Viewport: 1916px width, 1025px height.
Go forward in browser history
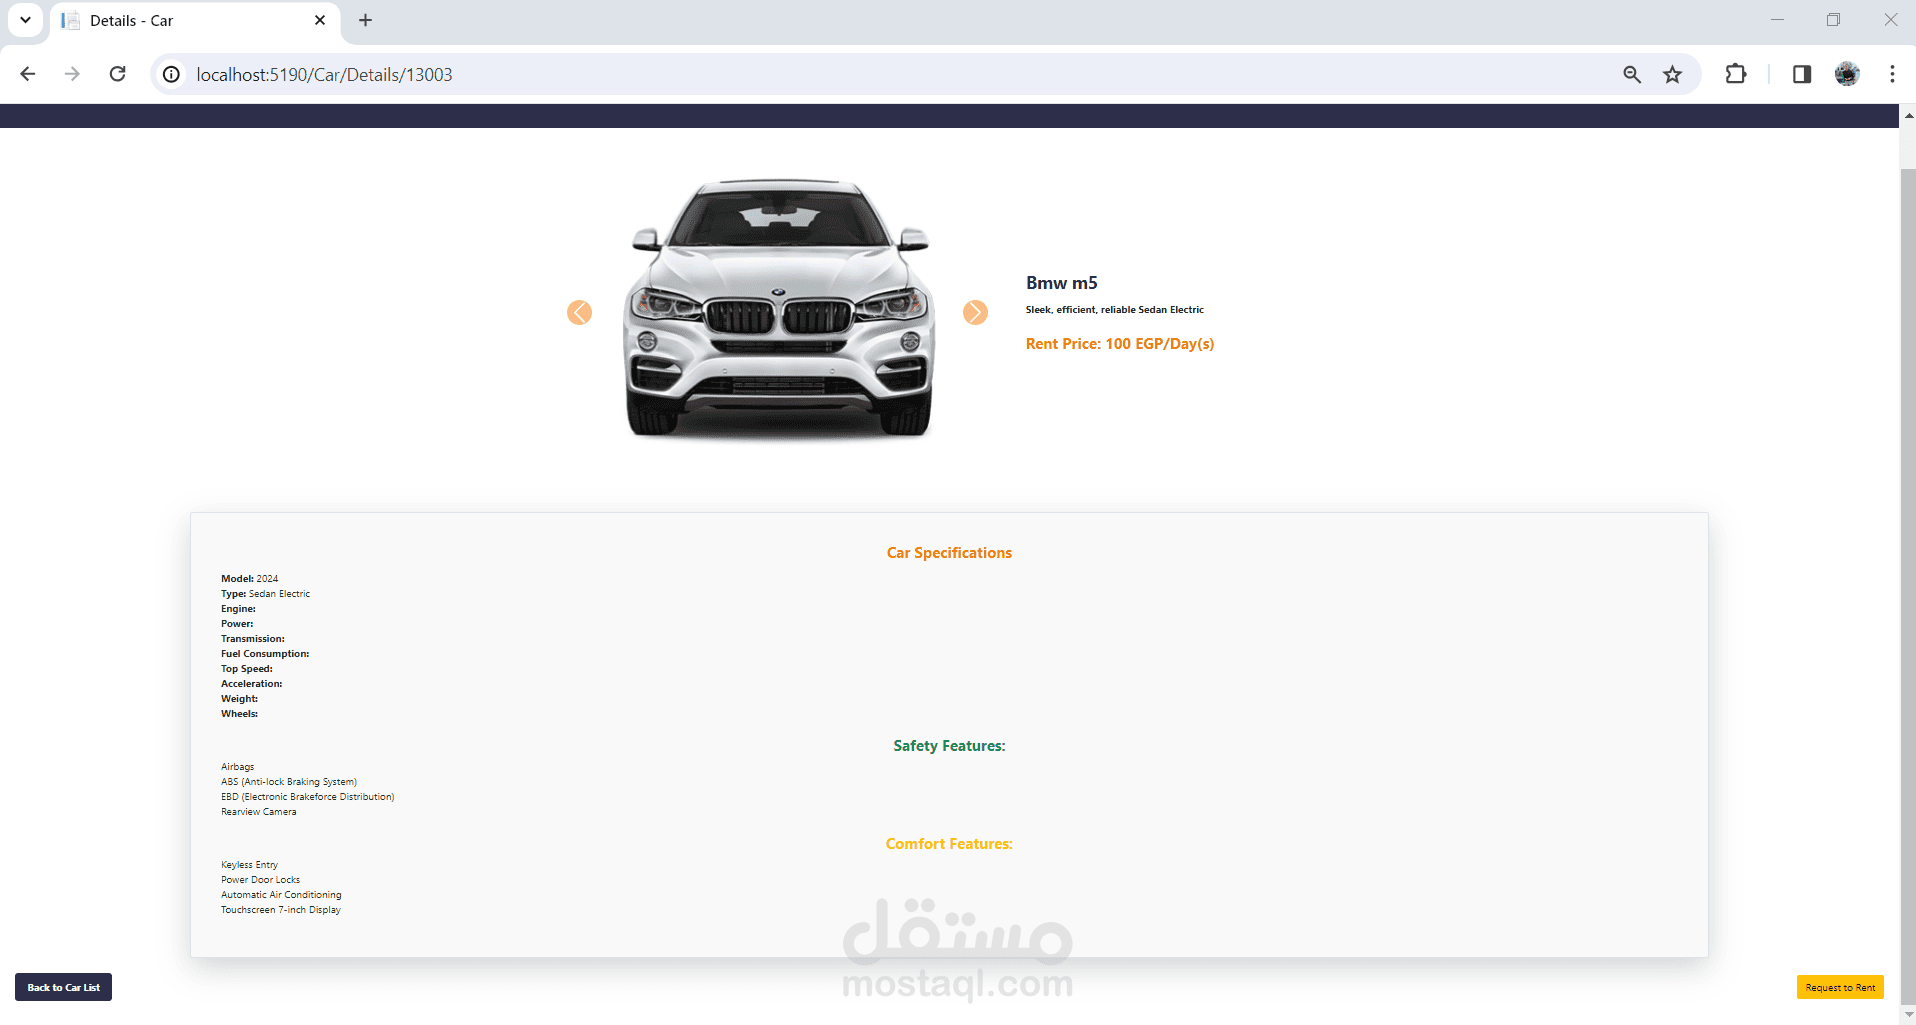point(72,74)
